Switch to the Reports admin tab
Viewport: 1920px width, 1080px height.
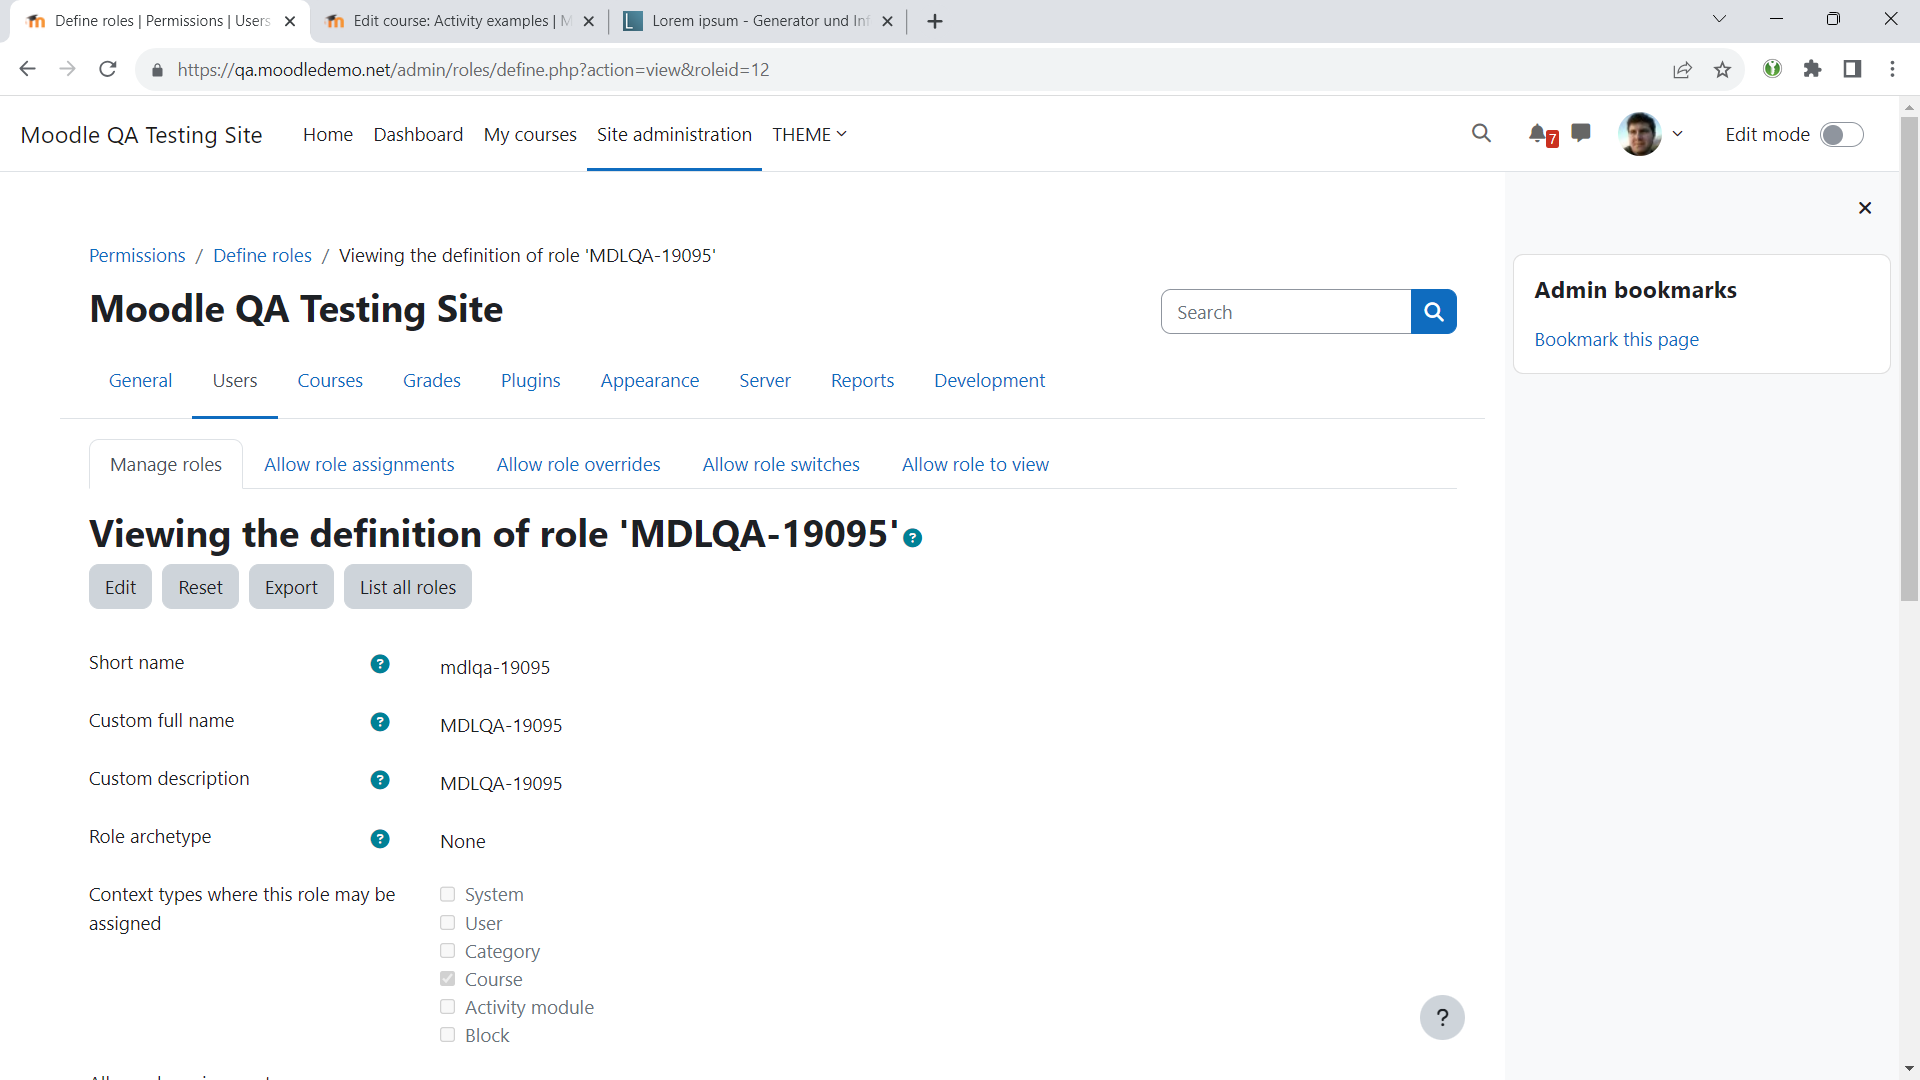tap(862, 380)
